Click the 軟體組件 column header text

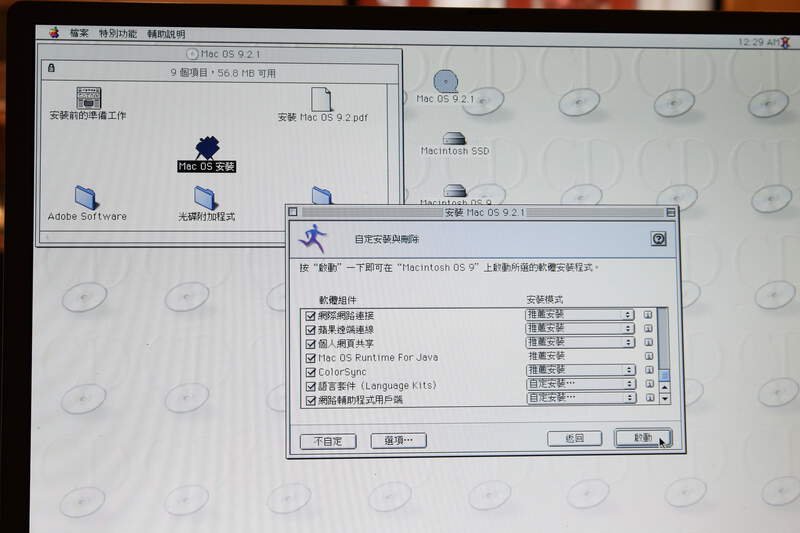coord(338,300)
